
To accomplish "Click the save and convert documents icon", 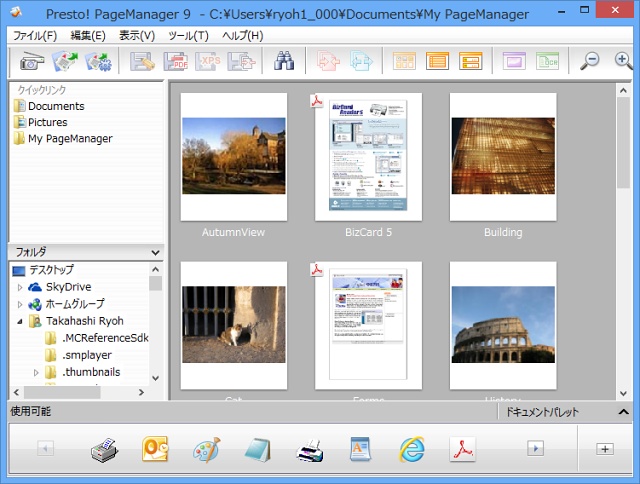I will pos(242,61).
